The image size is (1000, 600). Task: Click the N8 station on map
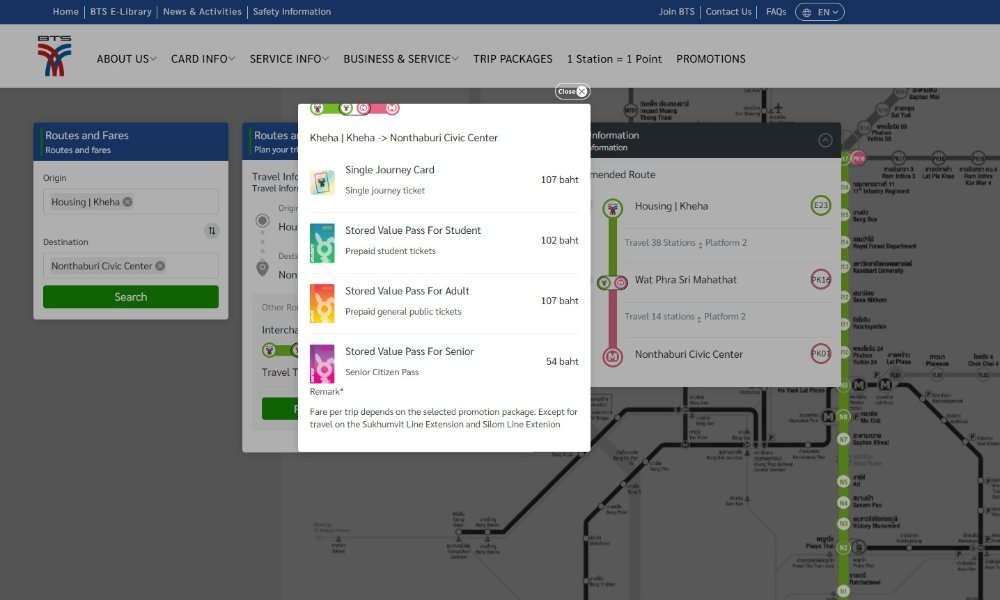pos(843,417)
